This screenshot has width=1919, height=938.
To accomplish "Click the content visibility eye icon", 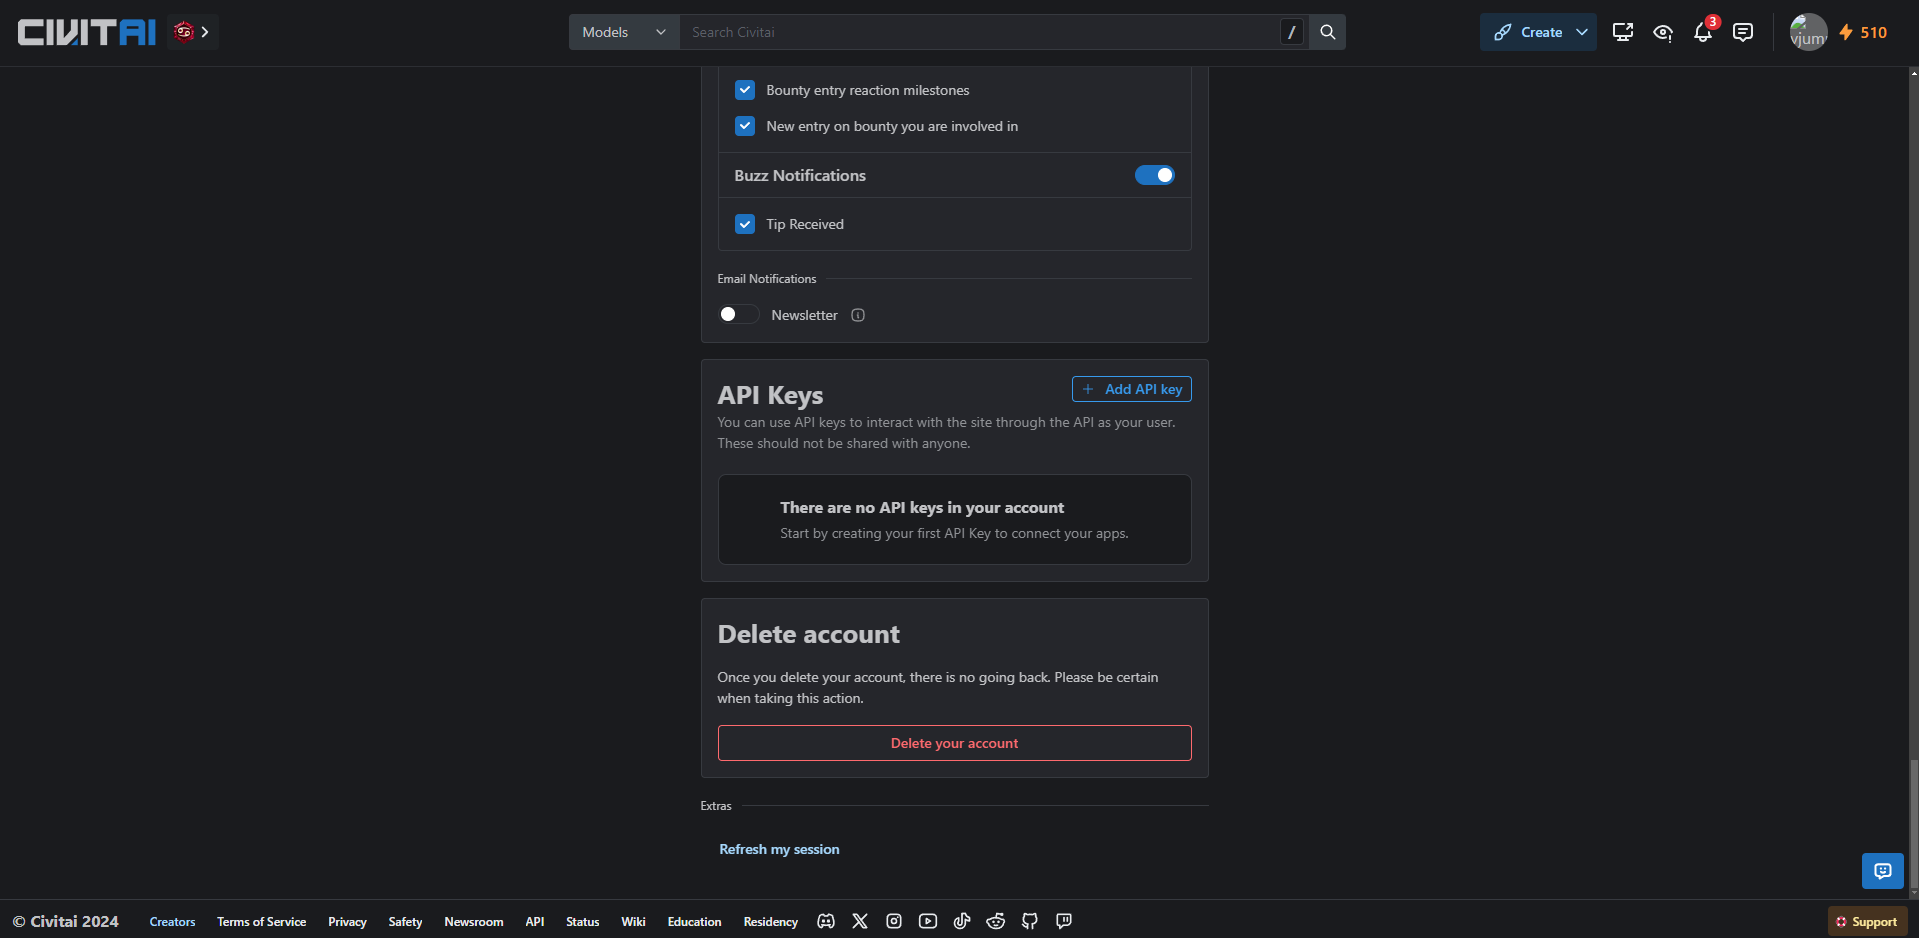I will (1663, 33).
